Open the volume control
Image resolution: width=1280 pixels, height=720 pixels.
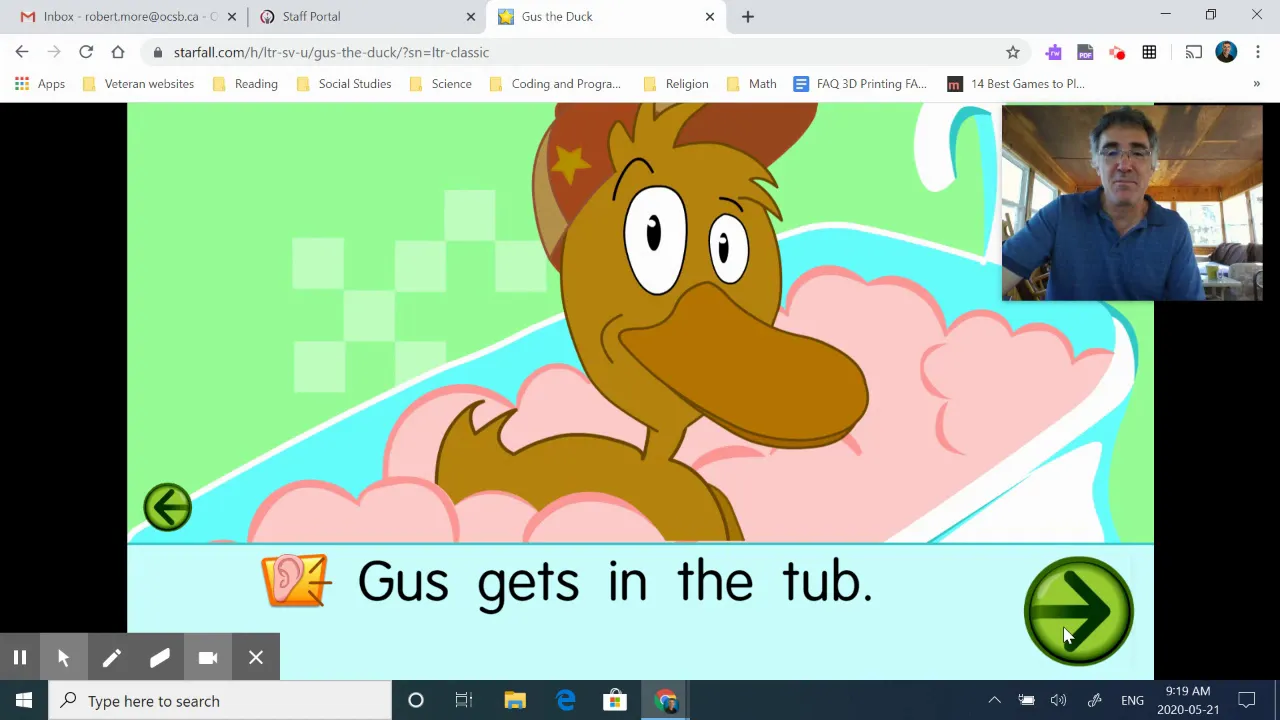pos(1058,701)
